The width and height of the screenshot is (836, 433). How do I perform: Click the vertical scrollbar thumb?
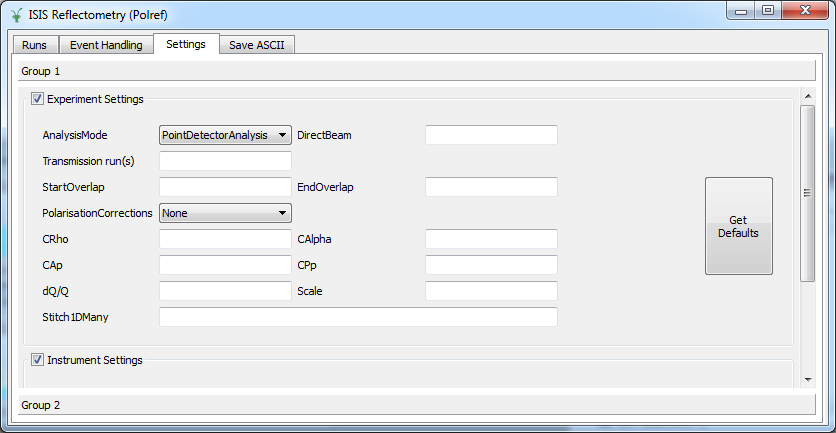[x=807, y=193]
